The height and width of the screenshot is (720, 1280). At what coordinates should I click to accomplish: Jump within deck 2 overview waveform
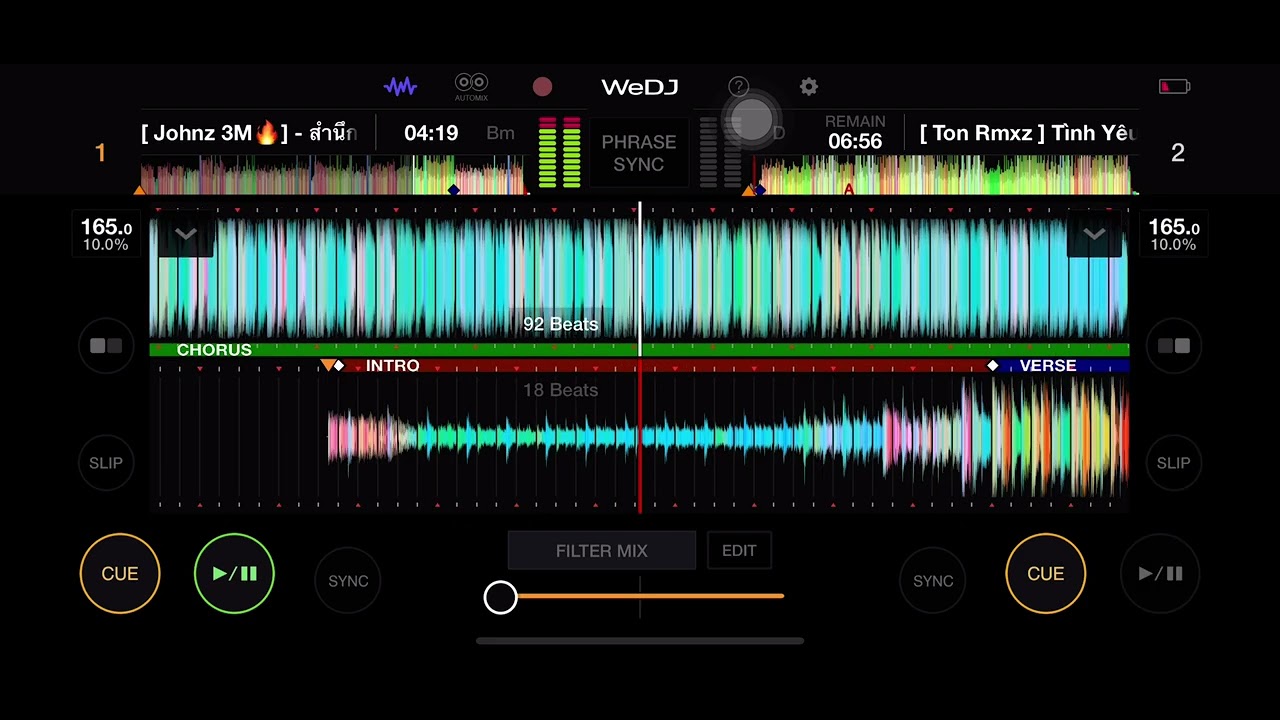(945, 175)
